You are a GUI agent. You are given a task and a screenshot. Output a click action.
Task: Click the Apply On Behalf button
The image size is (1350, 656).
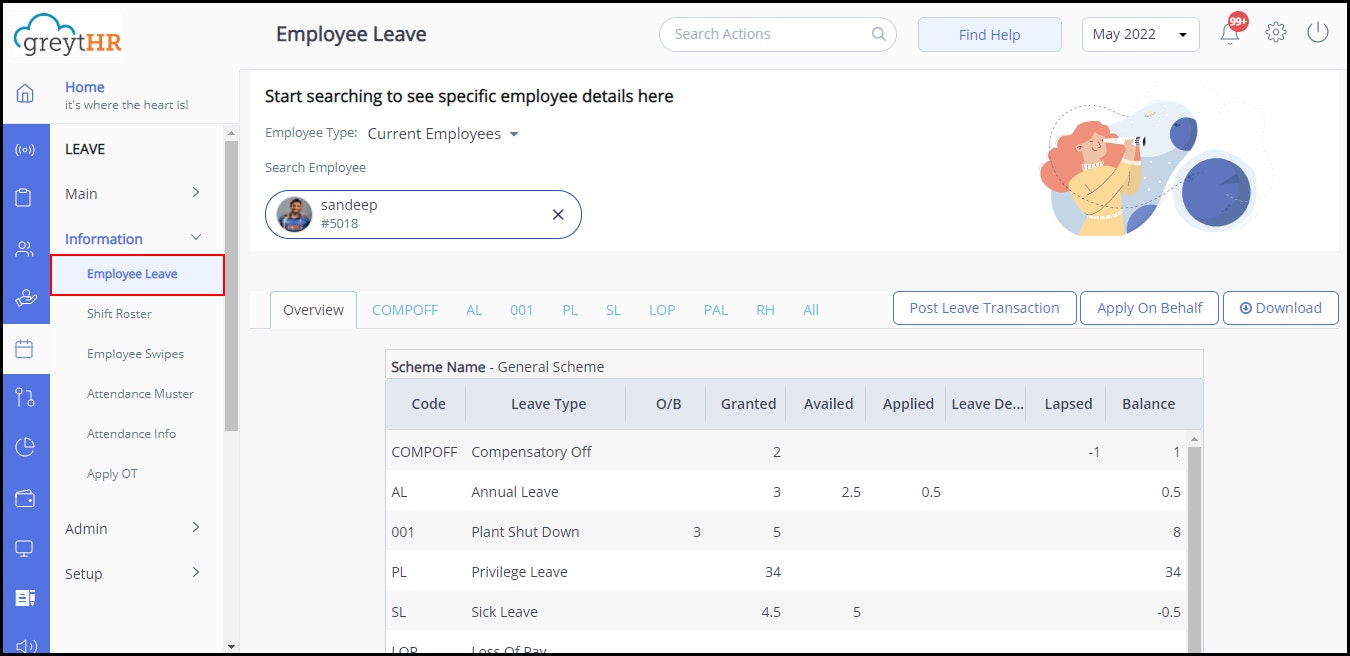coord(1149,308)
